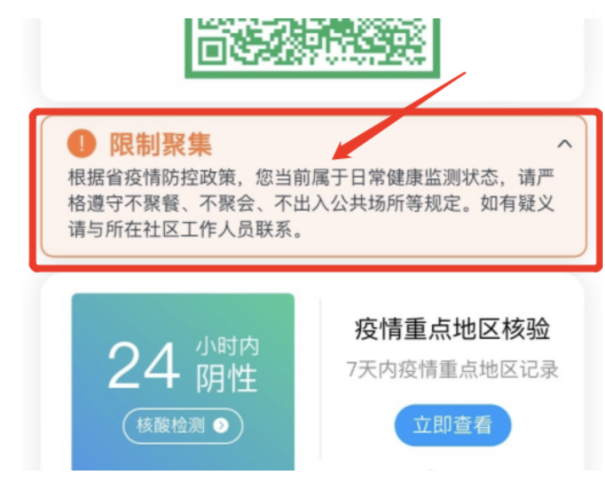Tap the 阴性 result text
This screenshot has height=490, width=605.
coord(227,378)
